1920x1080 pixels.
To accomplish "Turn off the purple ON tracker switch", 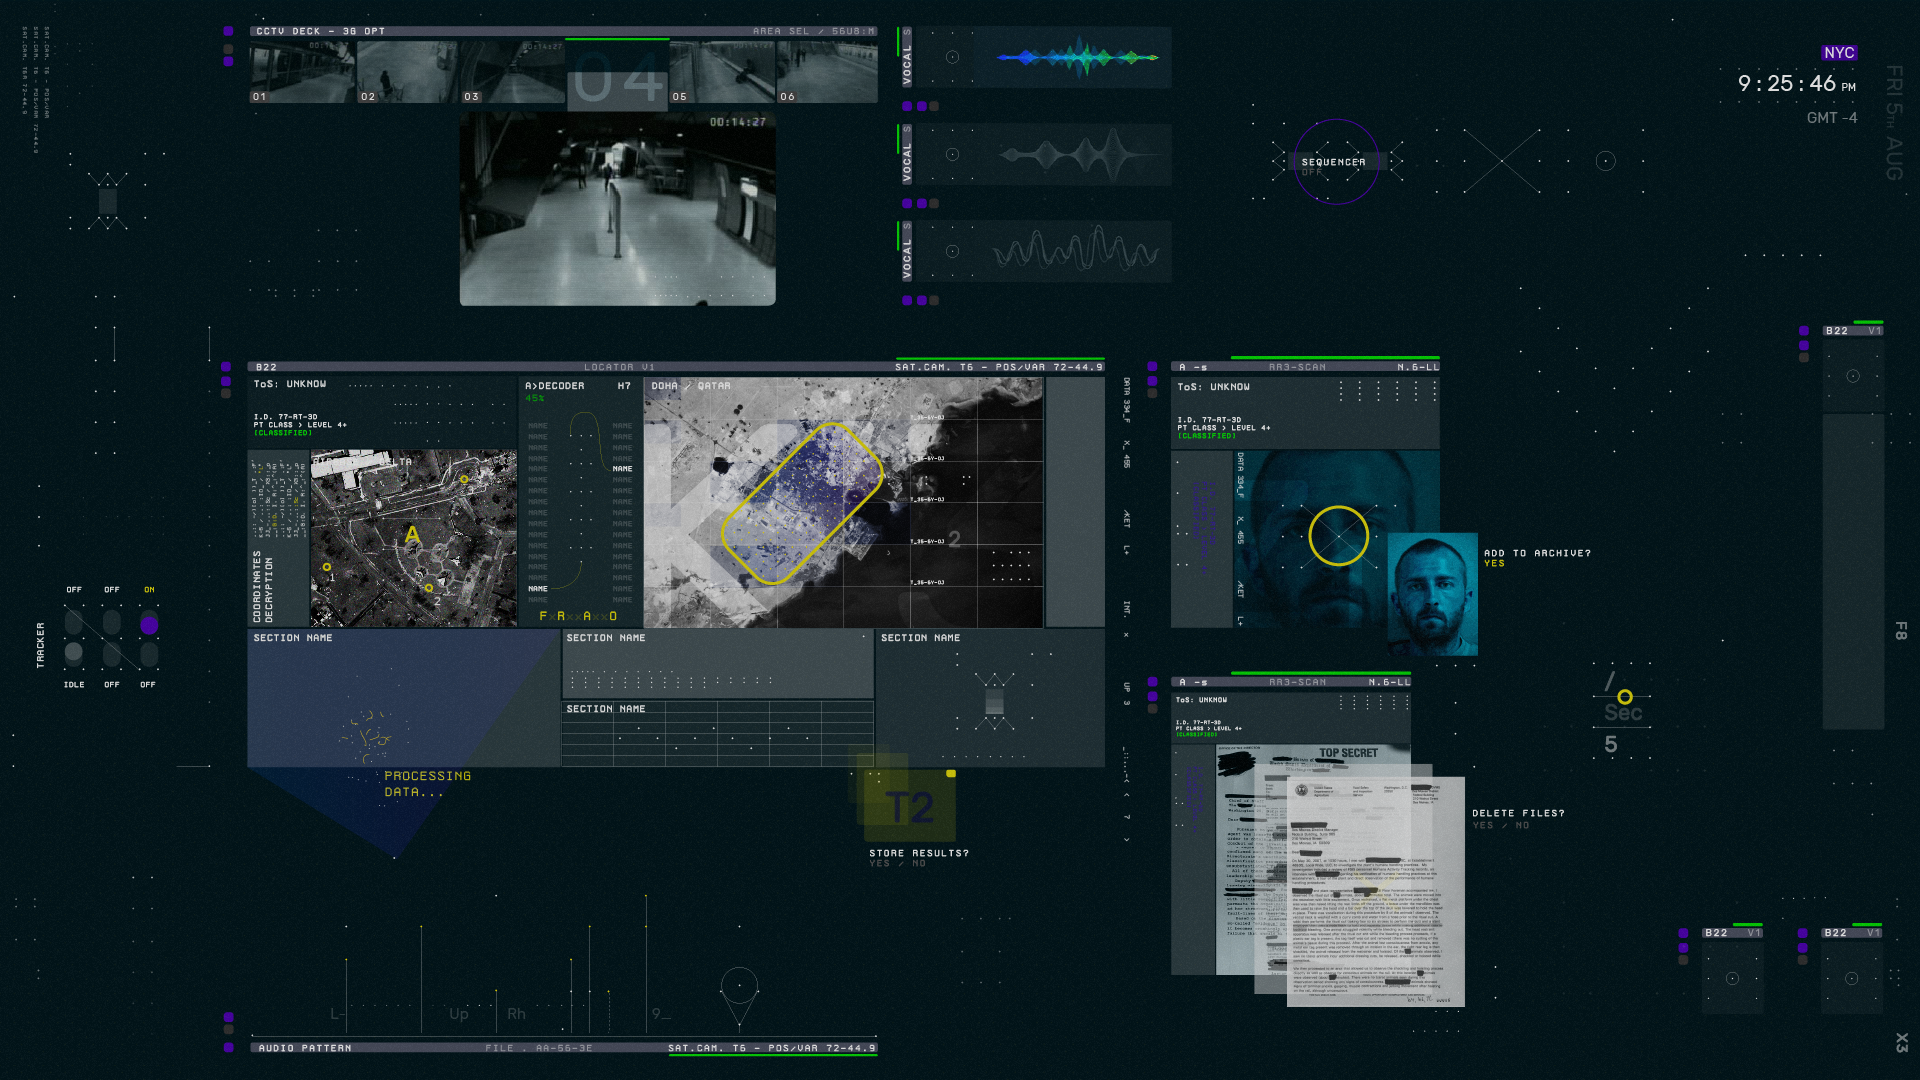I will 149,625.
